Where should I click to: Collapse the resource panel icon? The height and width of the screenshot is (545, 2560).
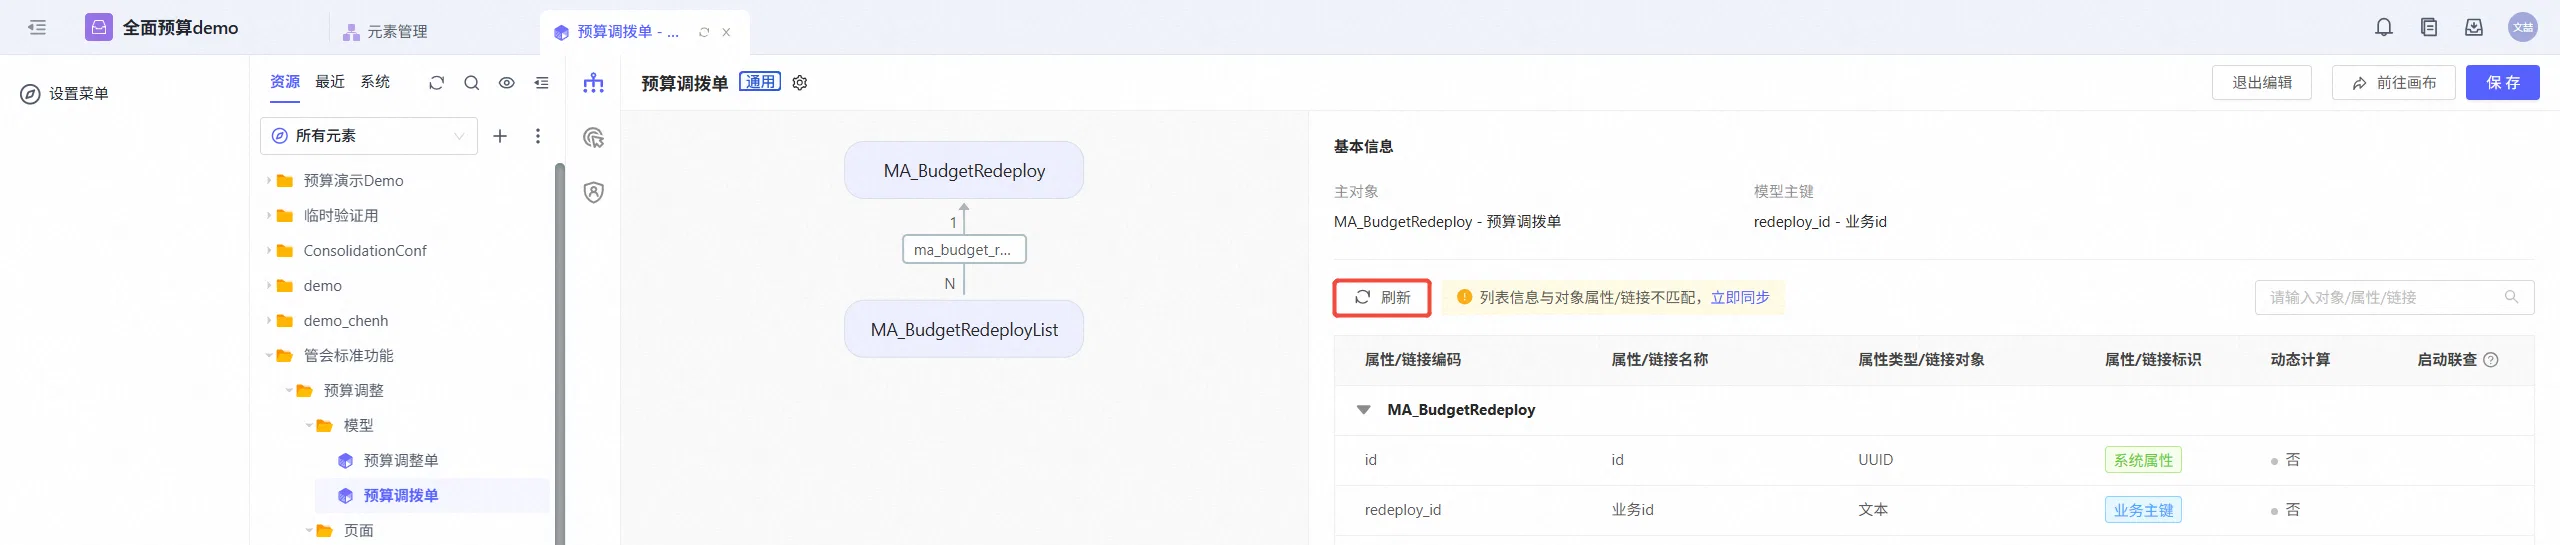point(542,83)
